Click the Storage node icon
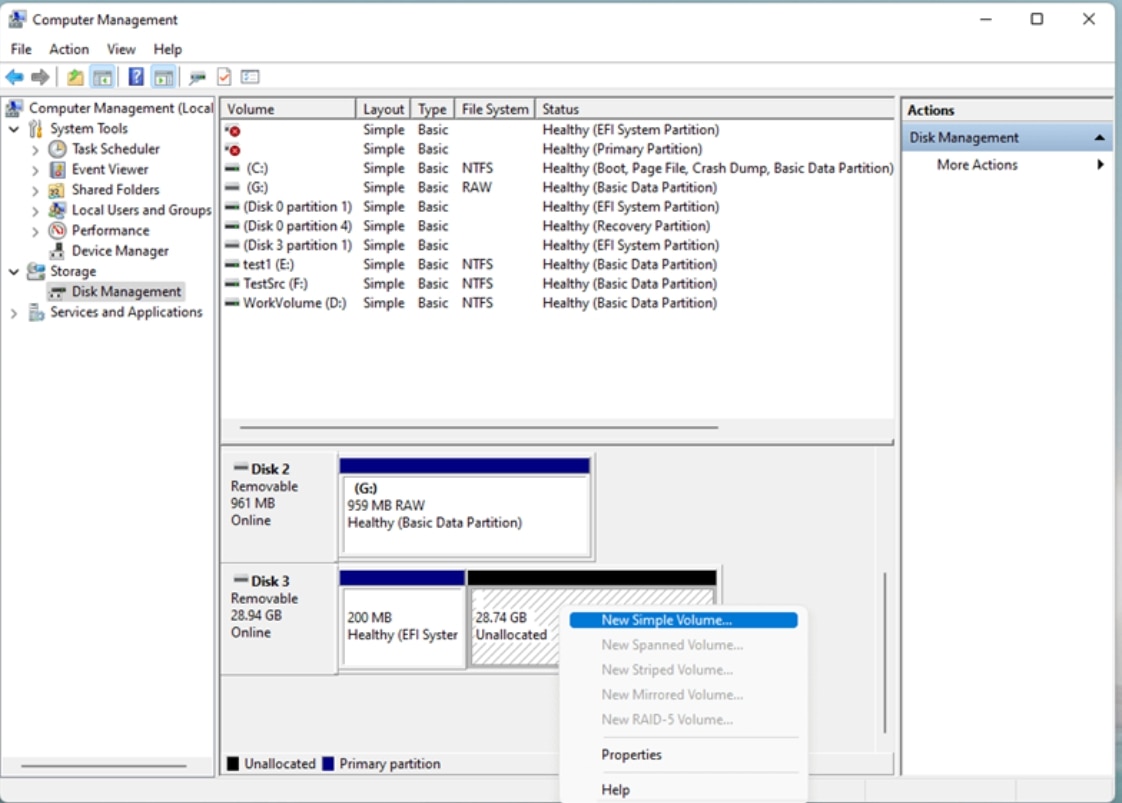Screen dimensions: 1122x803 coord(36,271)
